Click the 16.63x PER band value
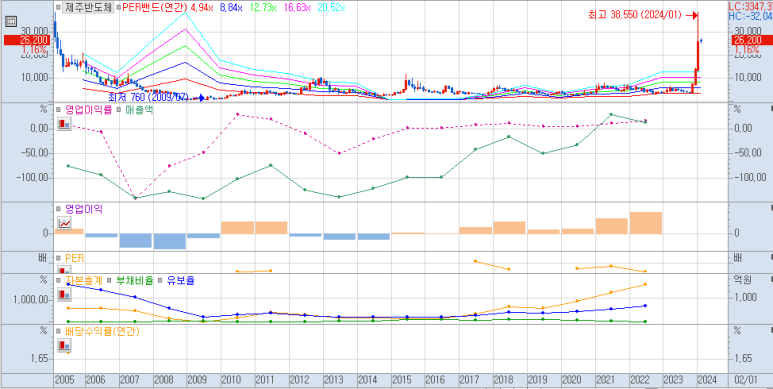 tap(297, 7)
